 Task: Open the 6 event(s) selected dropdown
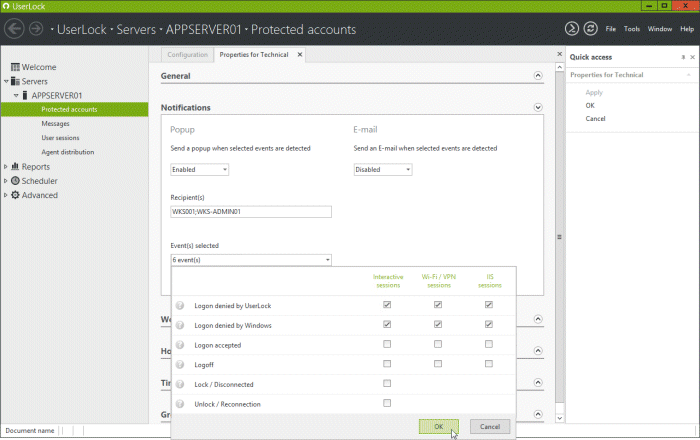[251, 260]
